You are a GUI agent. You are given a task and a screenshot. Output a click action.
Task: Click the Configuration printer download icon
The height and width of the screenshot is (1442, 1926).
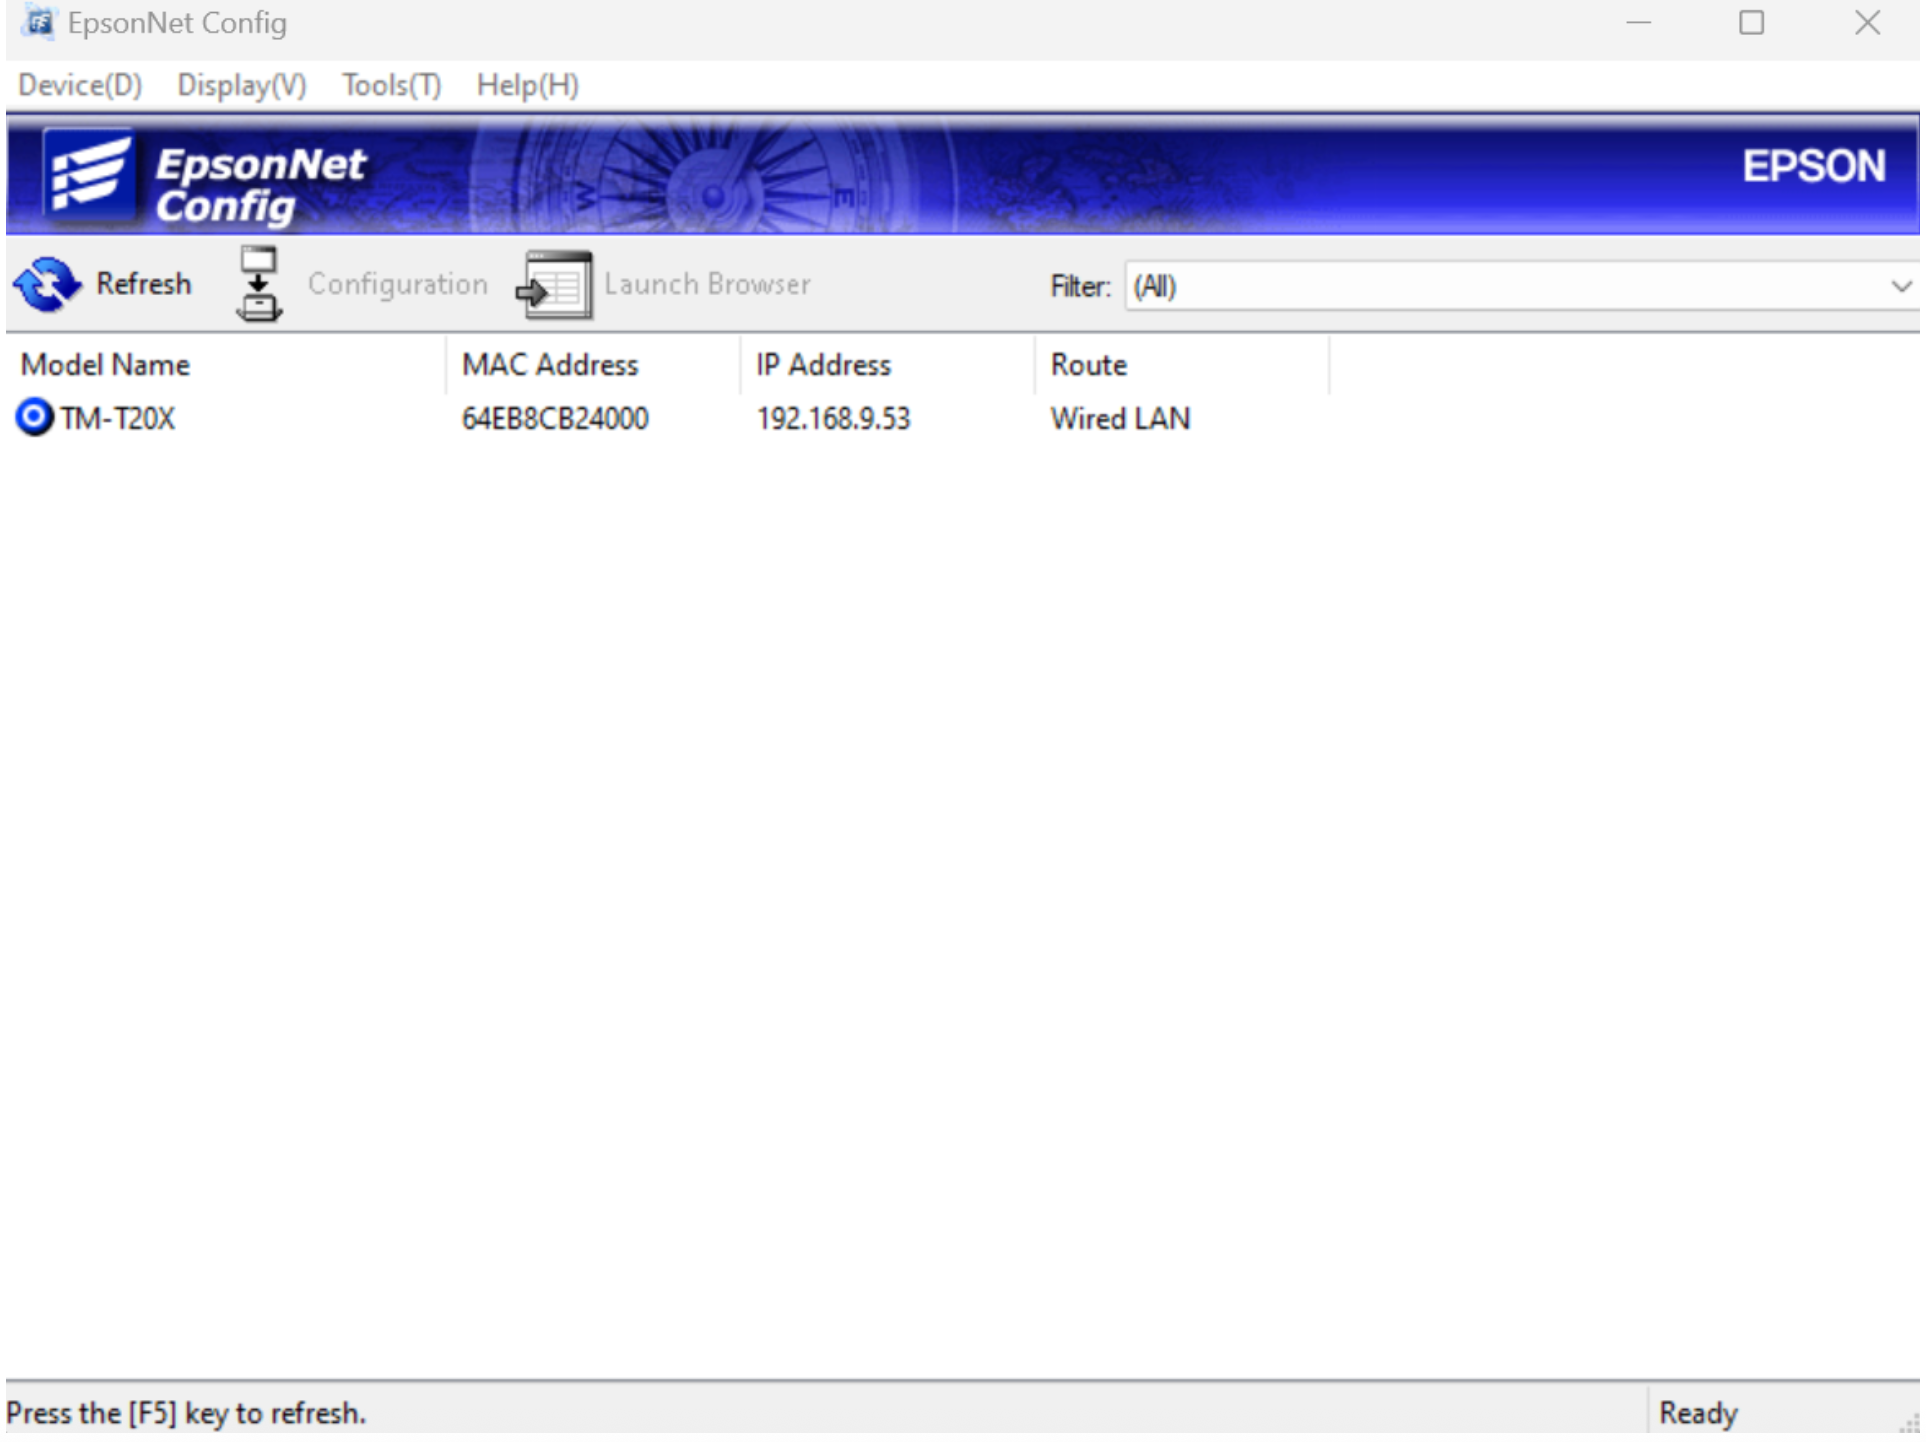tap(259, 285)
